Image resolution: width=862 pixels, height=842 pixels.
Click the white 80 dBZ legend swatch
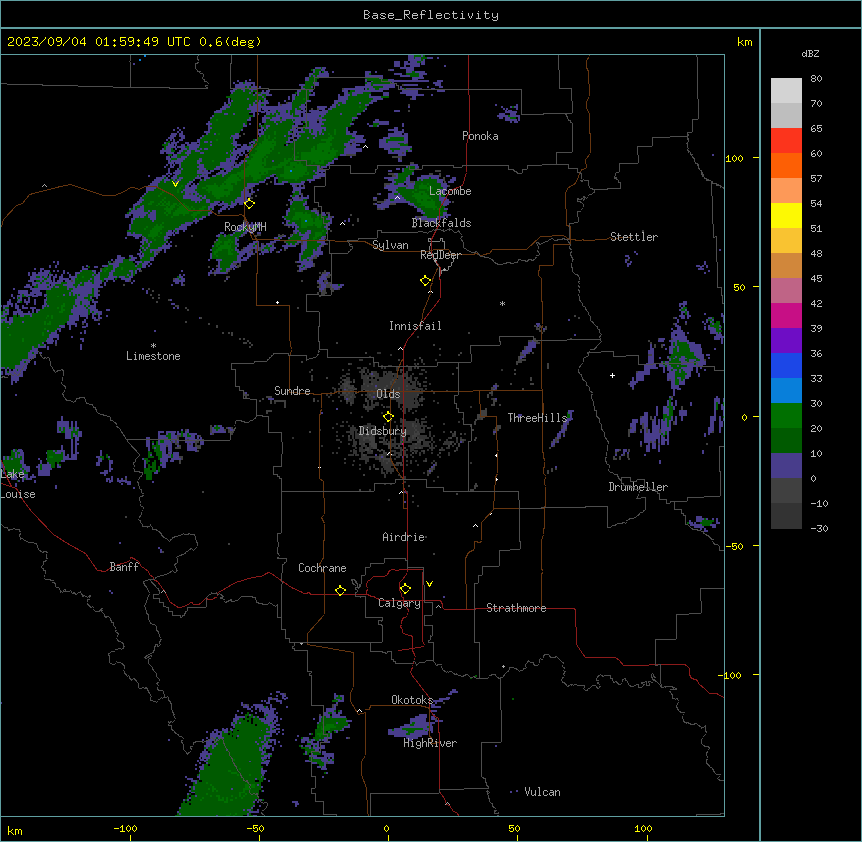[x=786, y=91]
